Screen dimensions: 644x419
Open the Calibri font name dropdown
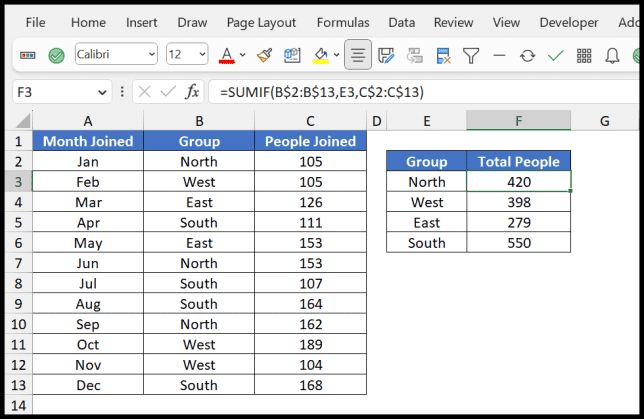pyautogui.click(x=151, y=56)
